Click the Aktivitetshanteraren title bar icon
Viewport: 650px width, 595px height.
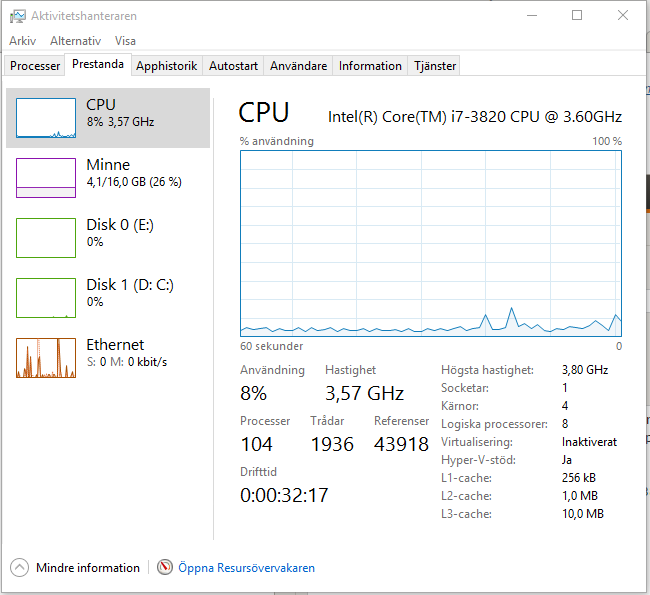18,16
